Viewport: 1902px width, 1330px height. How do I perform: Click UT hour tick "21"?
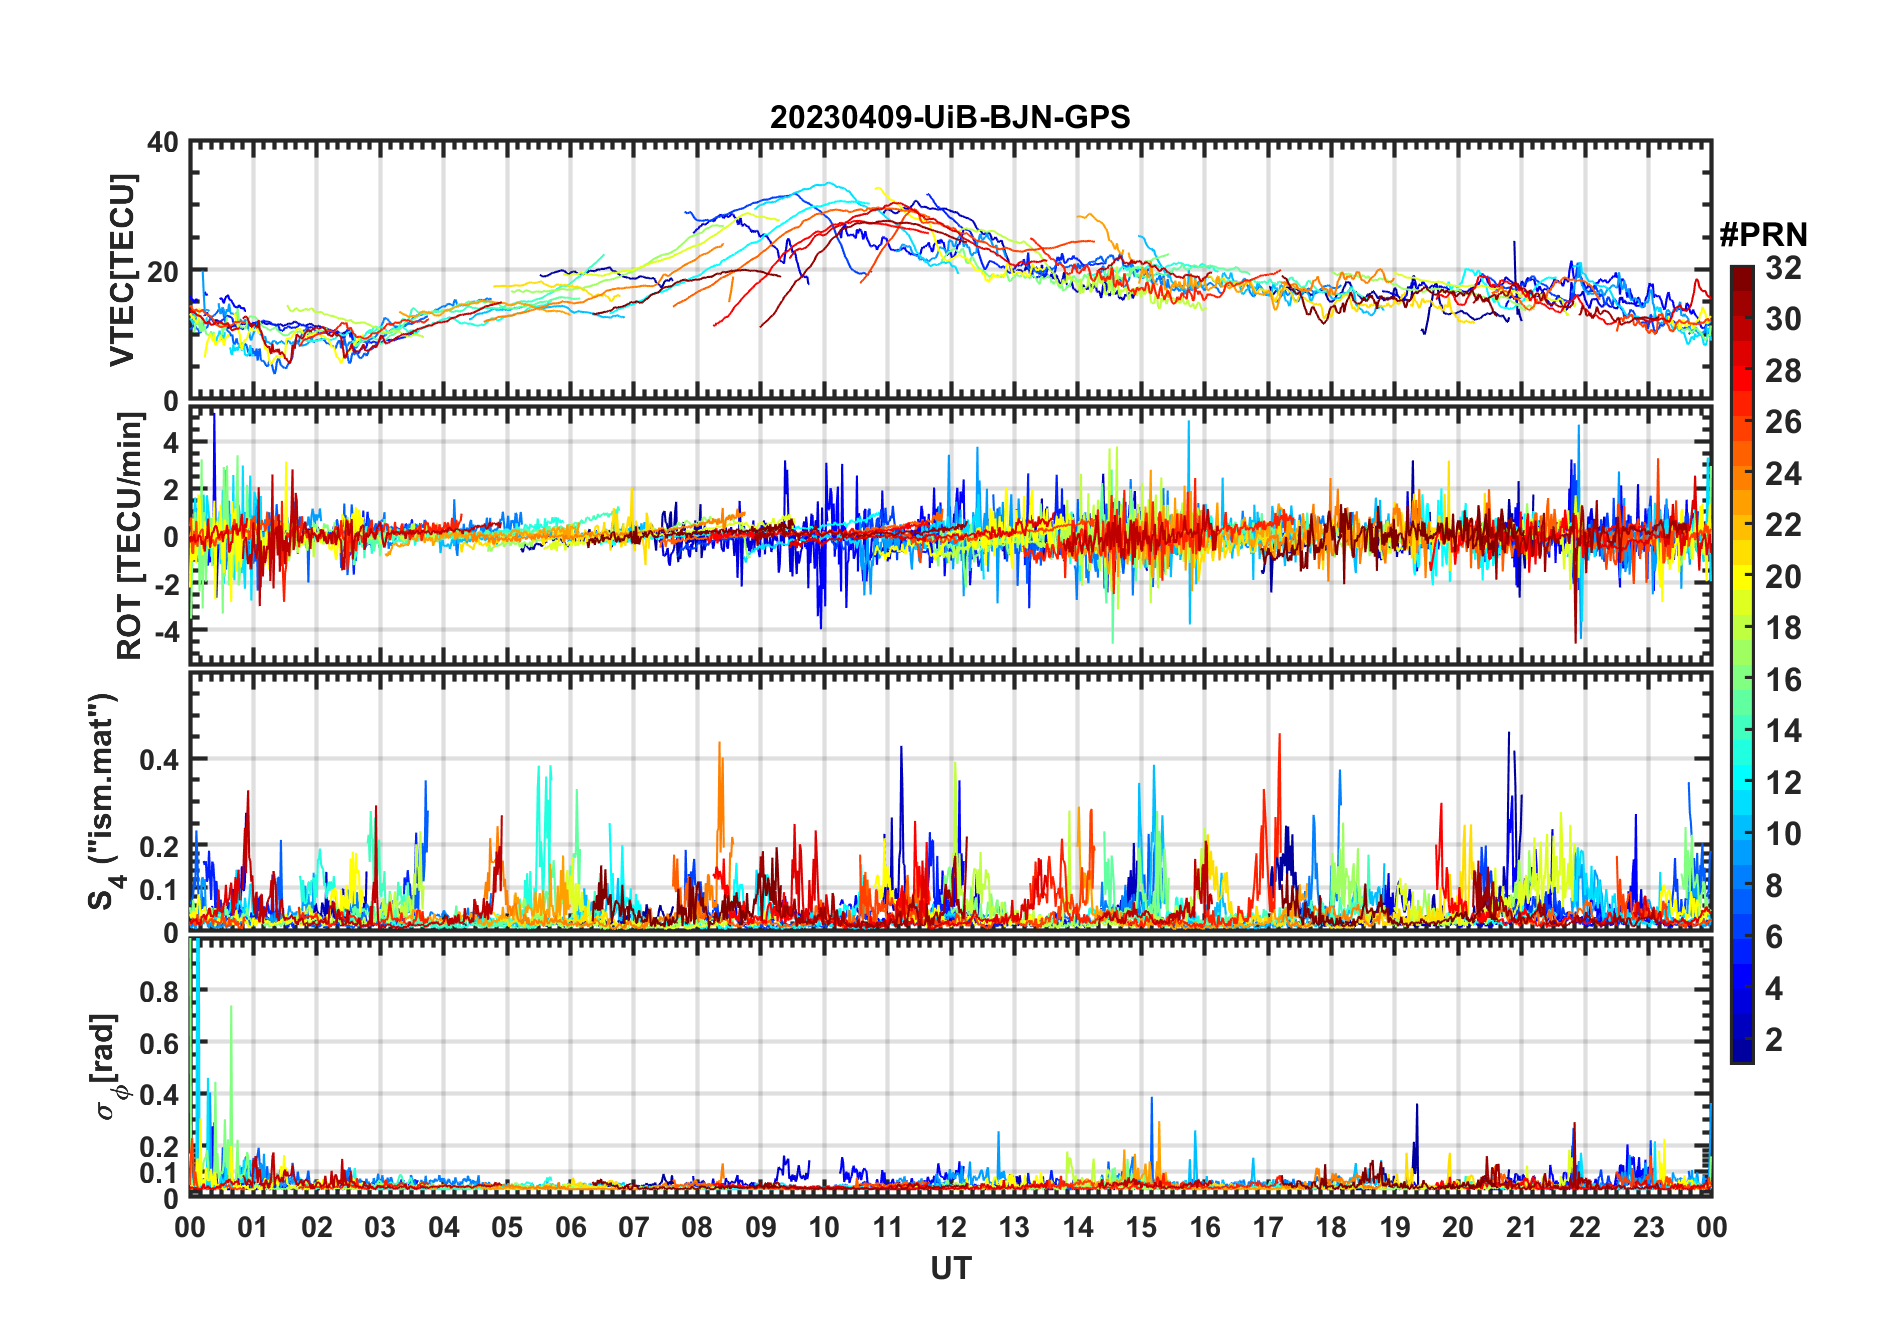tap(1522, 1227)
